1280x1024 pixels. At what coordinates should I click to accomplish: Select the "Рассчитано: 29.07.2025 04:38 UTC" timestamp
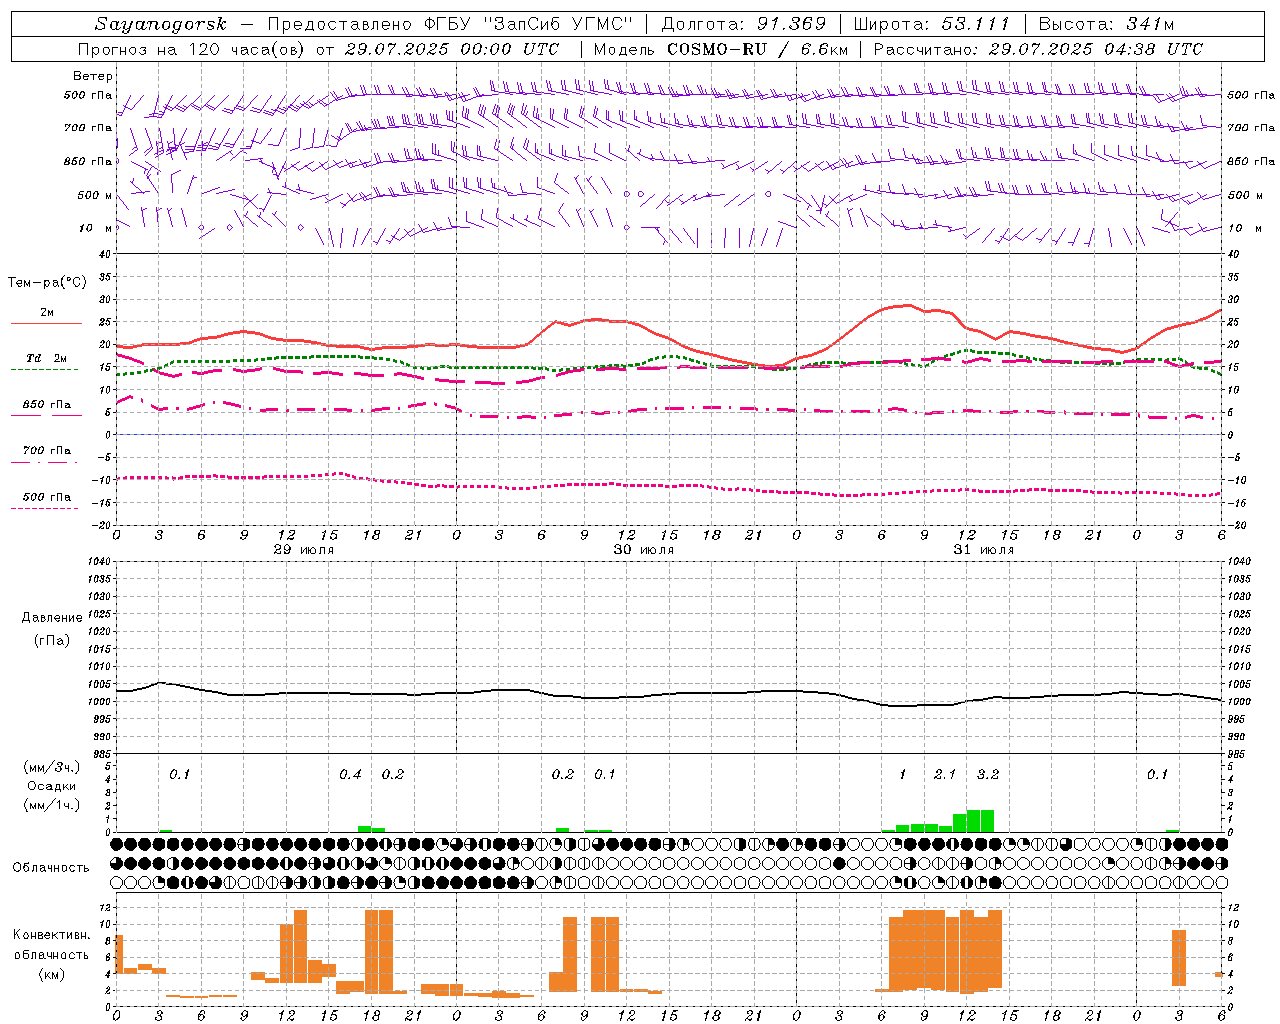click(x=1038, y=49)
